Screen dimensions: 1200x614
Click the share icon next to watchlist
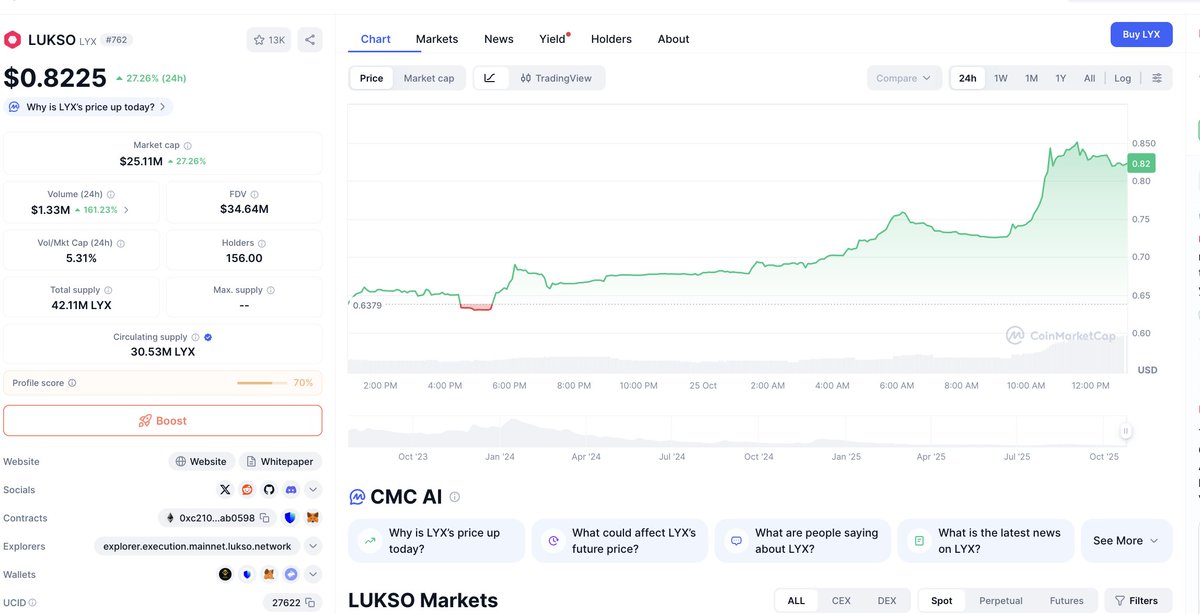[310, 40]
